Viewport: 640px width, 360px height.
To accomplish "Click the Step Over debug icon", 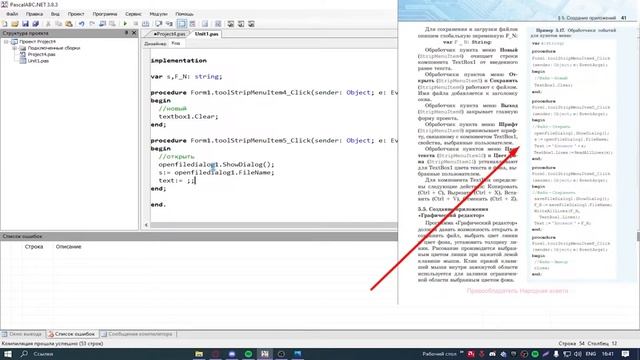I will [x=159, y=24].
